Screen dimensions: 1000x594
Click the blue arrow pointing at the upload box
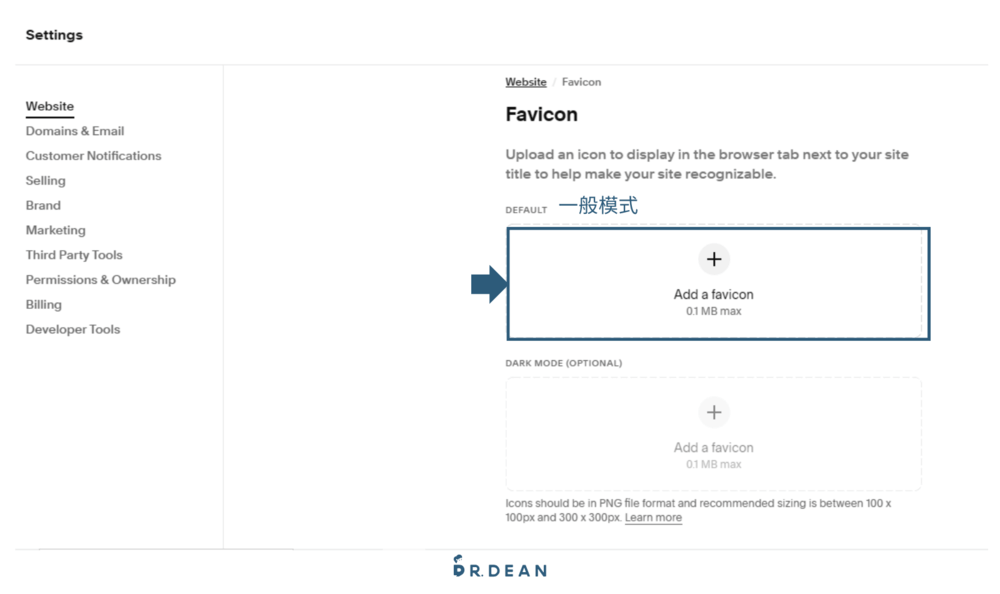click(483, 283)
